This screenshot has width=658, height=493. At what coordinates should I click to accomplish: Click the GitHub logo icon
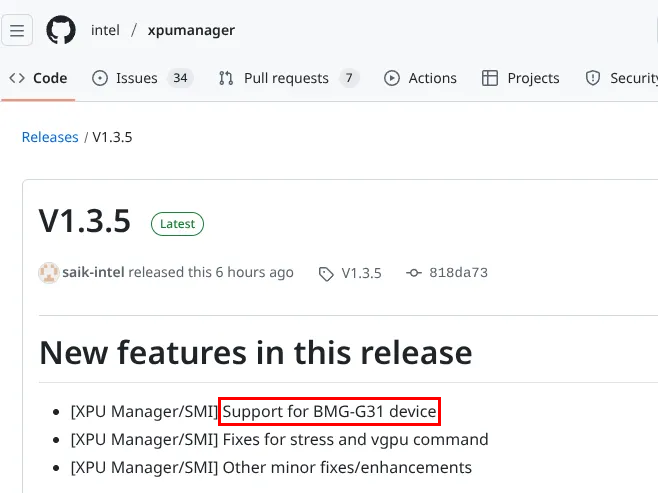coord(61,30)
